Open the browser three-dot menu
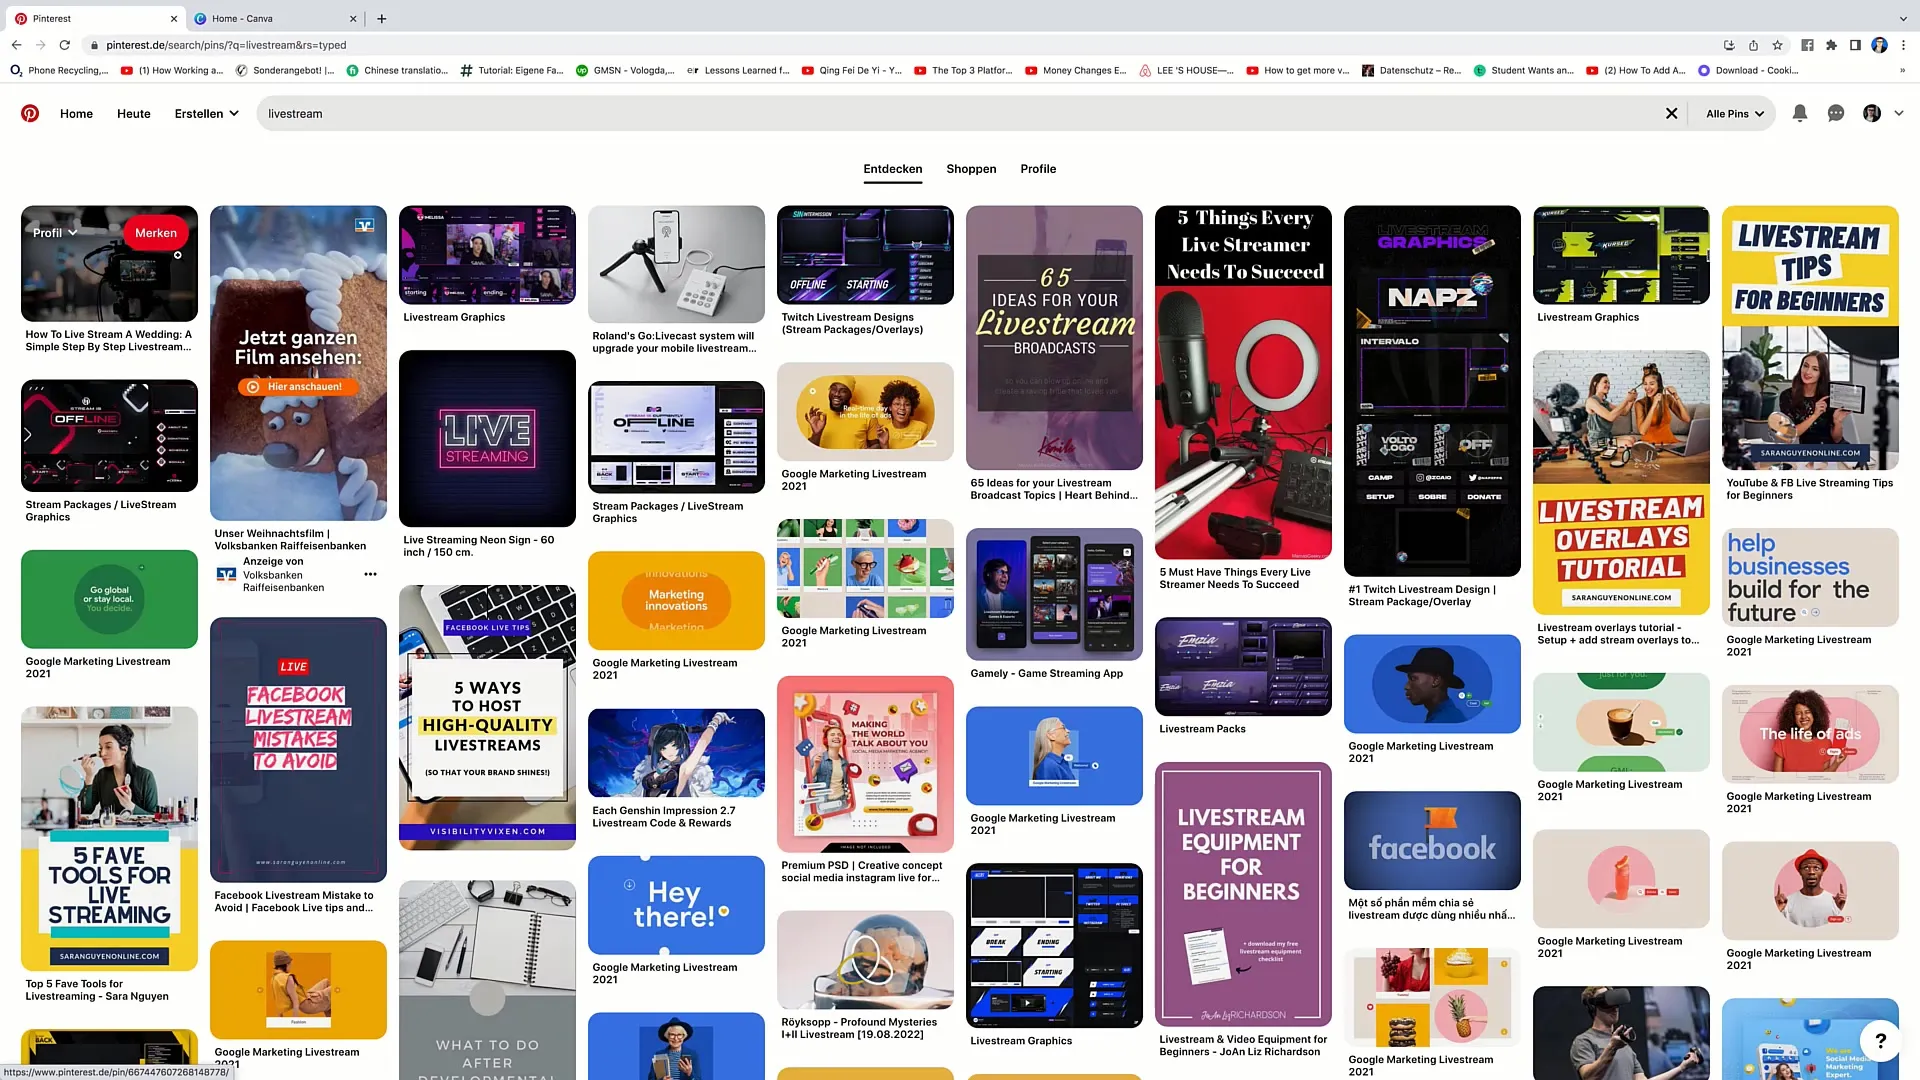This screenshot has height=1080, width=1920. point(1903,44)
